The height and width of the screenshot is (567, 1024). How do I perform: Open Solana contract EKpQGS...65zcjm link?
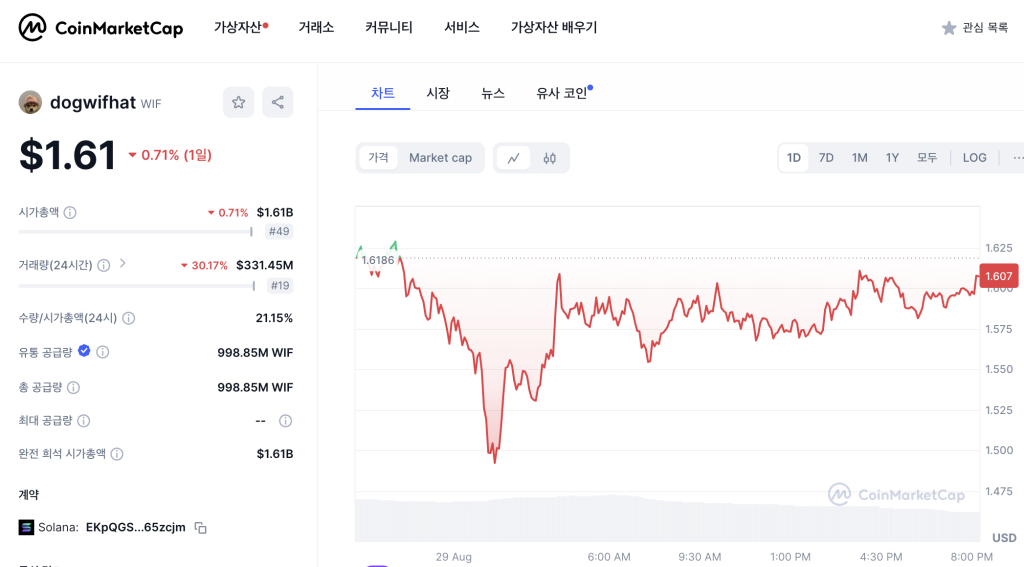tap(136, 527)
